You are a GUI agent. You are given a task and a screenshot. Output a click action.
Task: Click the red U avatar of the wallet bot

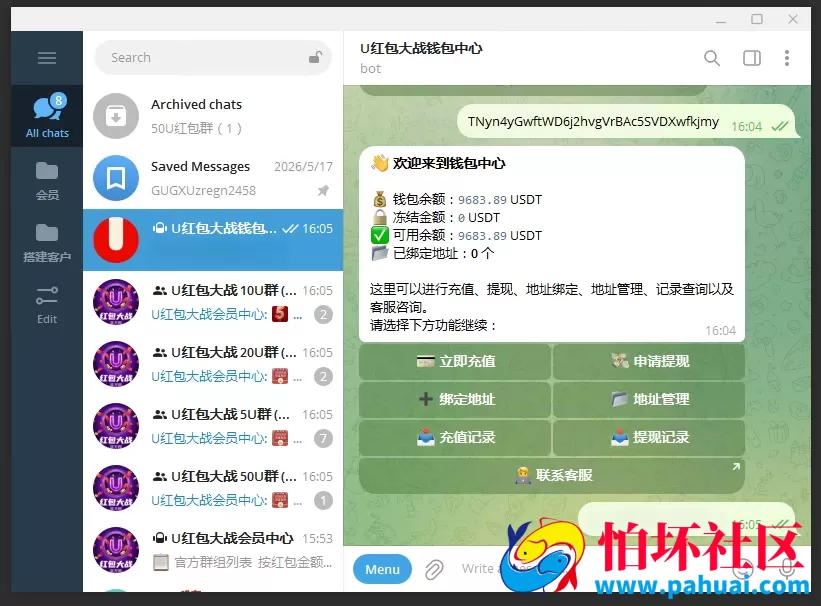116,240
